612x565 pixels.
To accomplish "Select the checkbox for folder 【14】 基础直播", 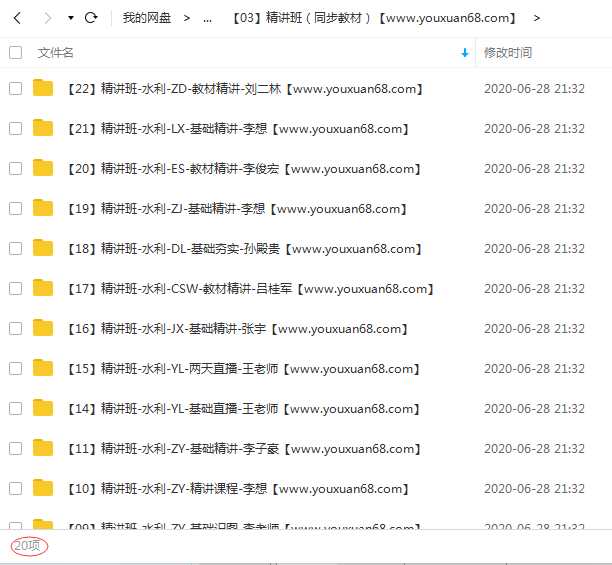I will 16,409.
